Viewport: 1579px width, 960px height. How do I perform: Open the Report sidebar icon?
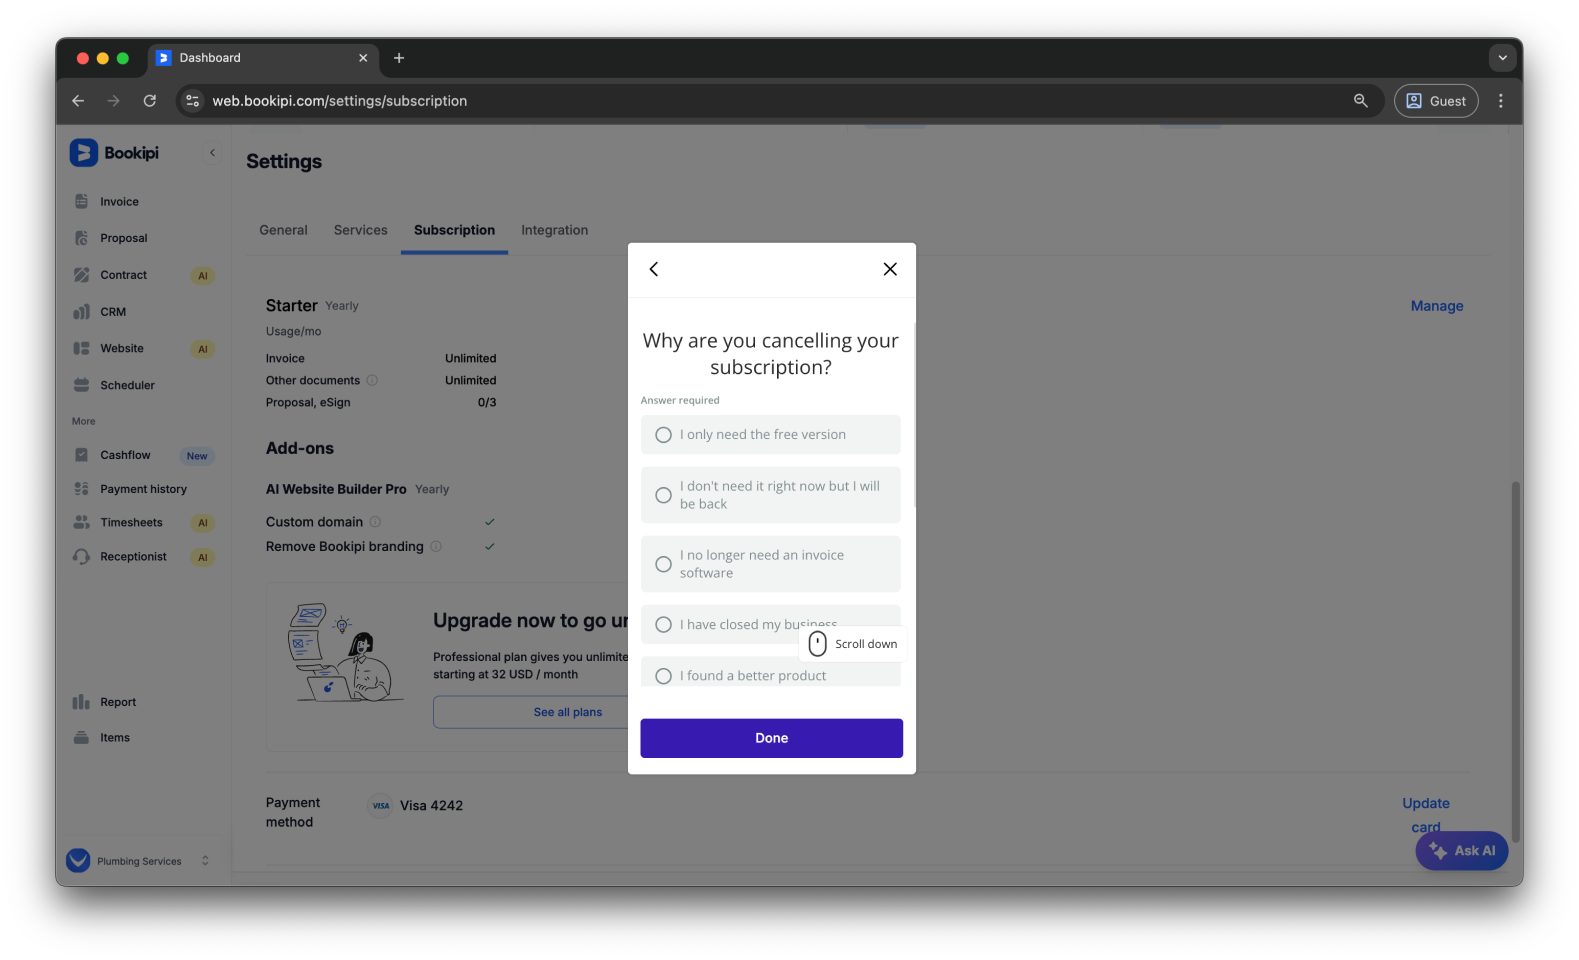(x=82, y=702)
